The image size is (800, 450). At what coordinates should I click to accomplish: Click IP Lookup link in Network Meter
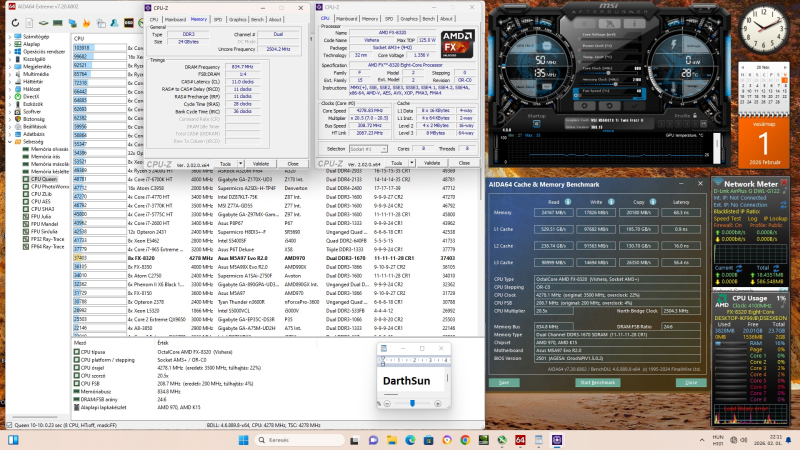click(776, 218)
